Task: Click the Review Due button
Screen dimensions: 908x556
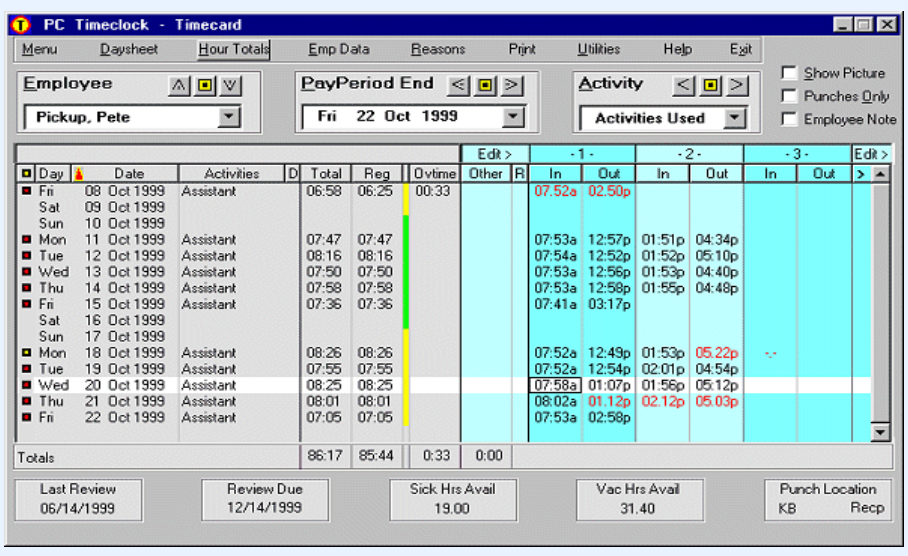Action: tap(265, 499)
